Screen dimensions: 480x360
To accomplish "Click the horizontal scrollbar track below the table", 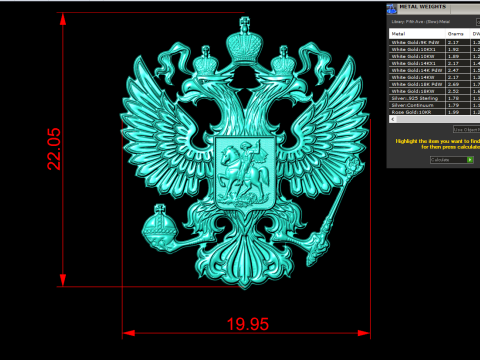I will [x=438, y=119].
